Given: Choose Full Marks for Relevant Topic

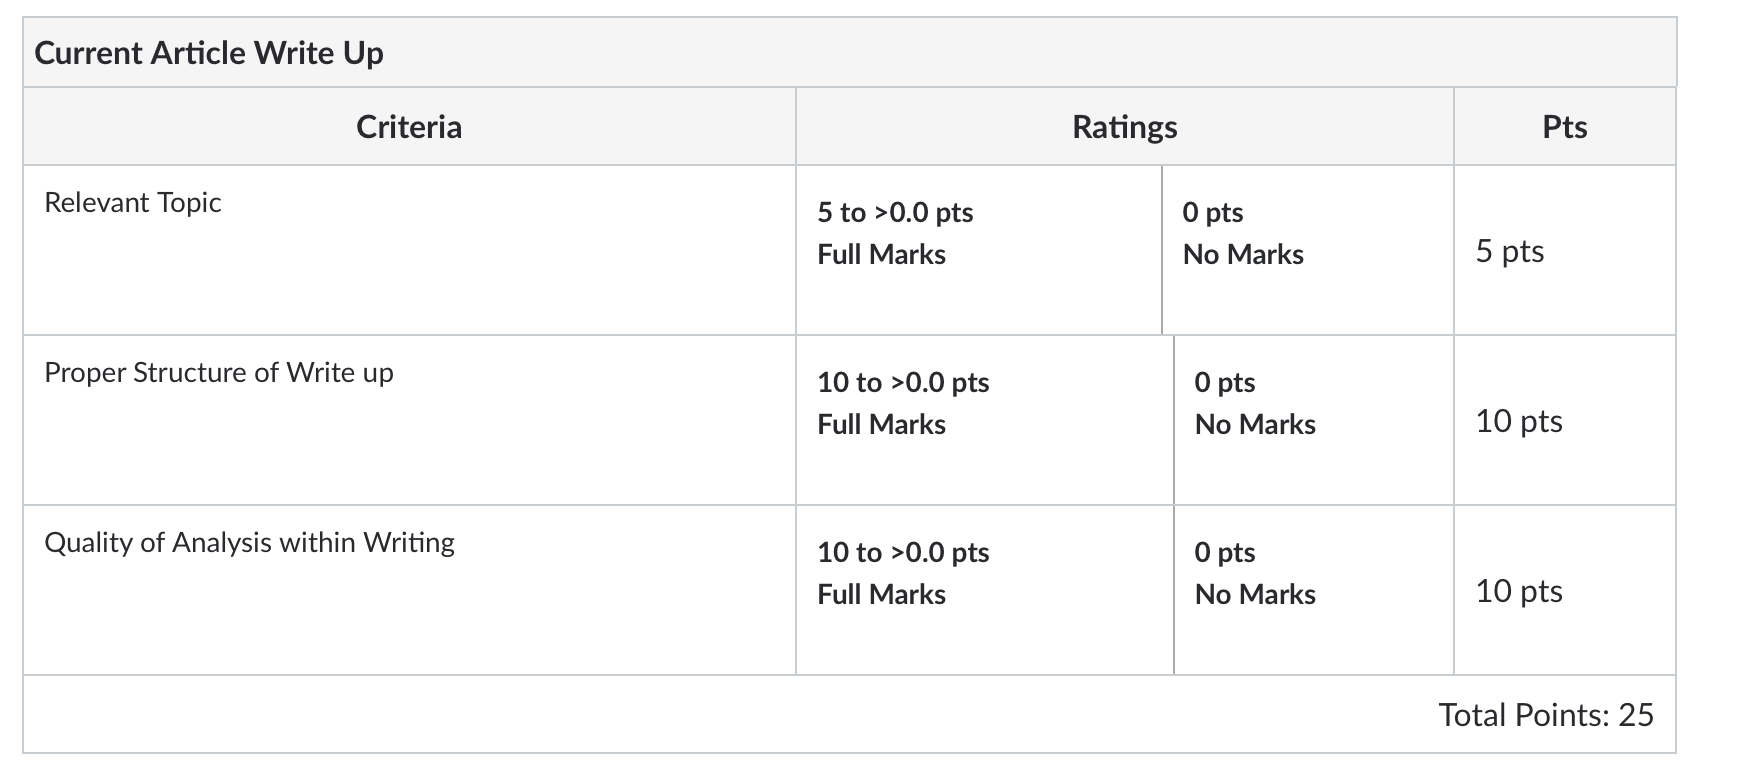Looking at the screenshot, I should (881, 255).
